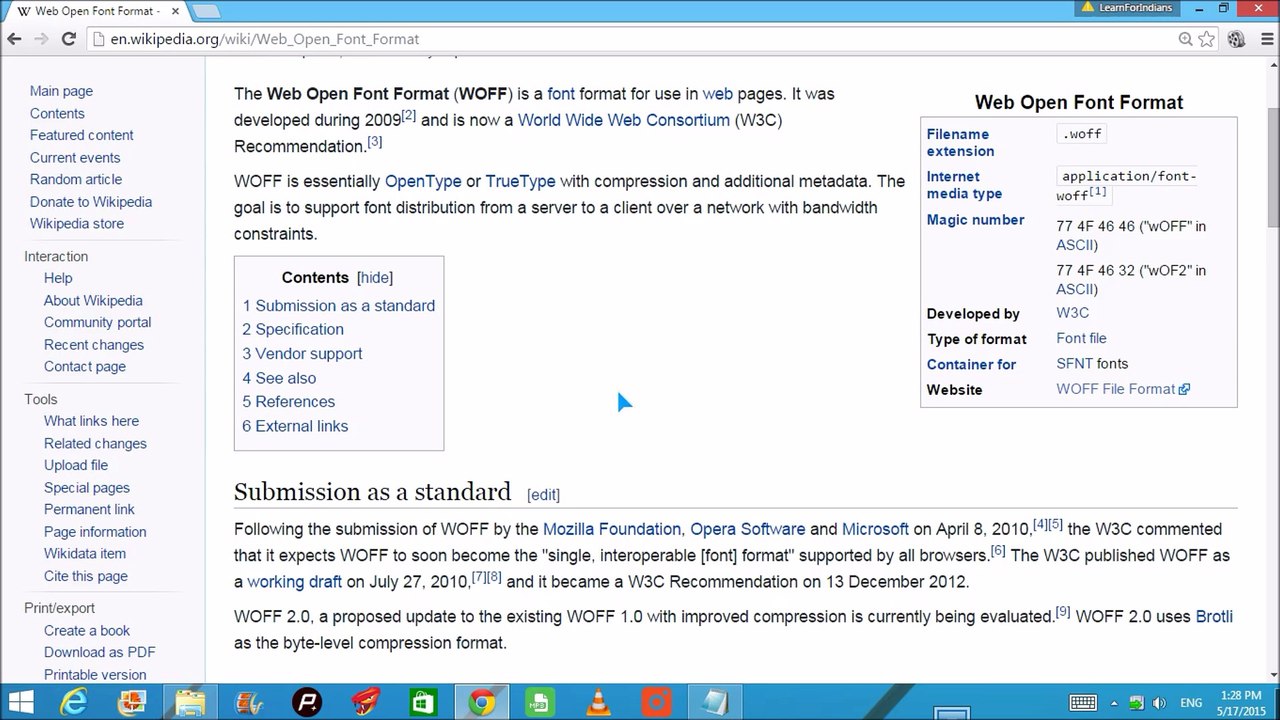Jump to See also in Contents
The height and width of the screenshot is (720, 1280).
click(x=279, y=378)
